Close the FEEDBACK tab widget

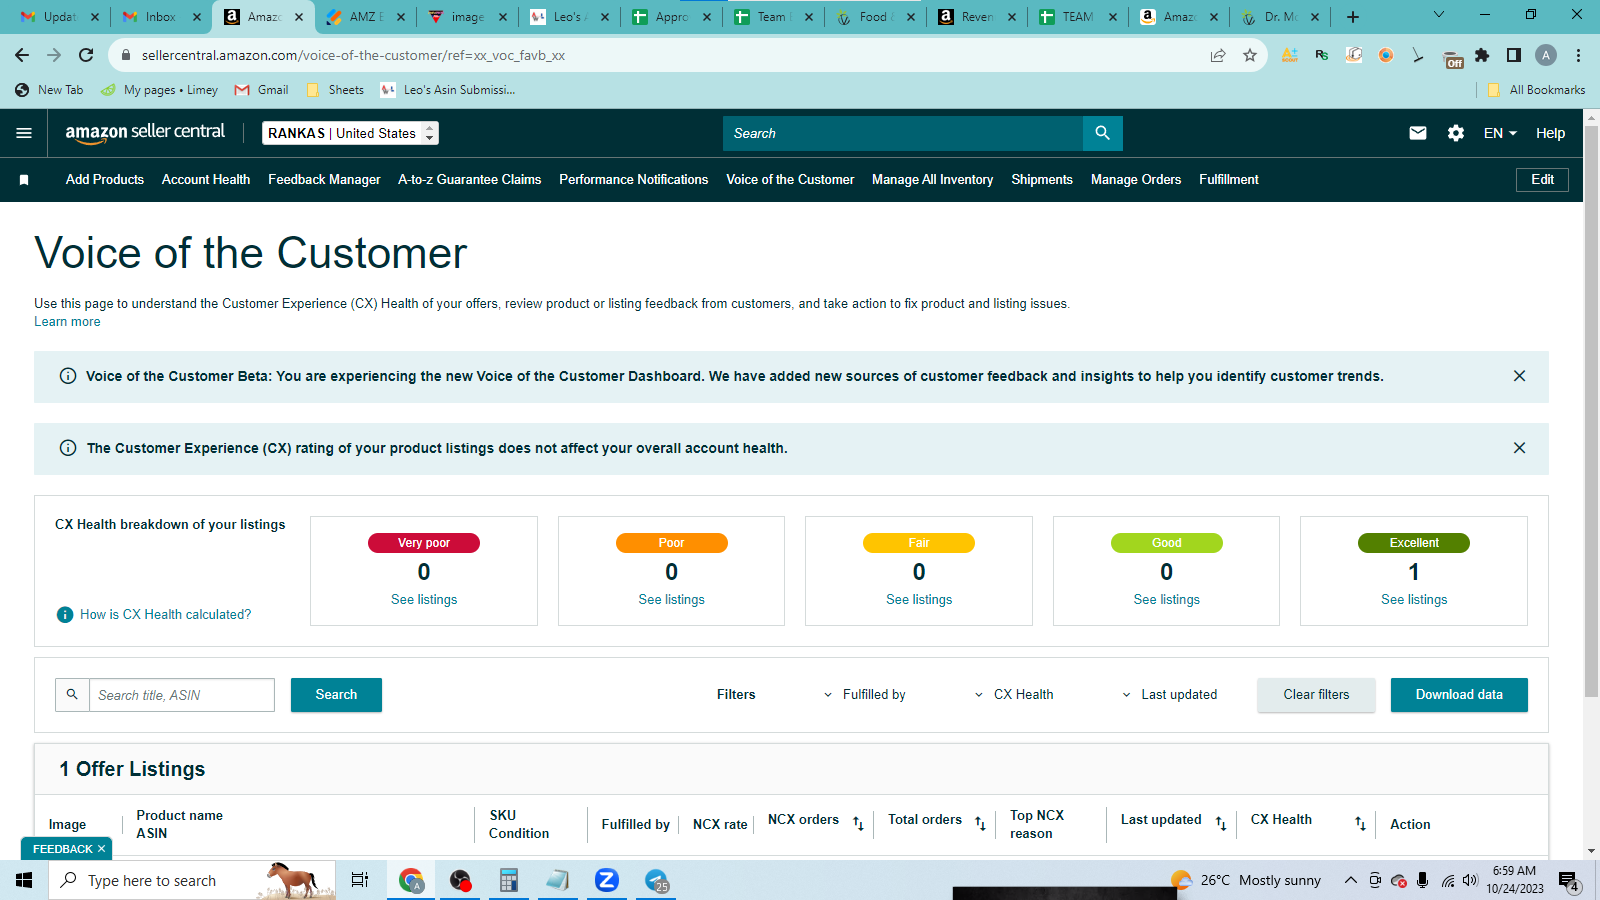point(101,849)
